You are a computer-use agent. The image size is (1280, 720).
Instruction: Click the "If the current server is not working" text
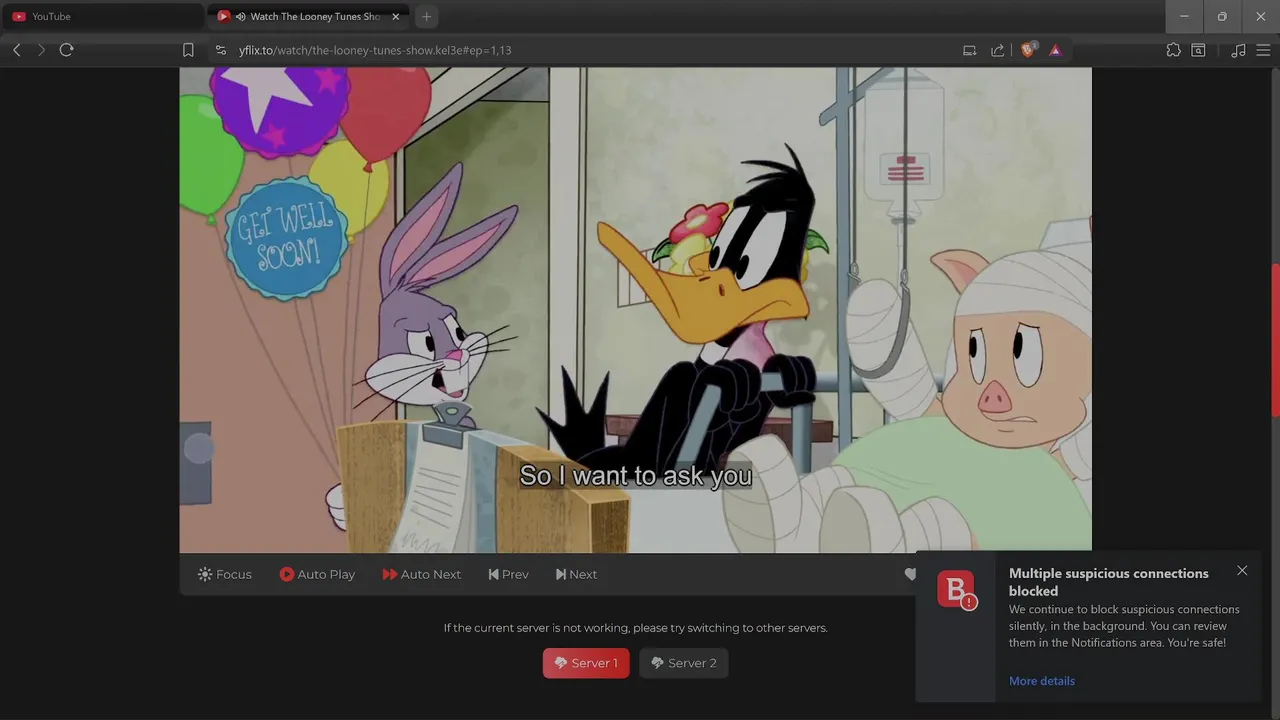(x=636, y=628)
